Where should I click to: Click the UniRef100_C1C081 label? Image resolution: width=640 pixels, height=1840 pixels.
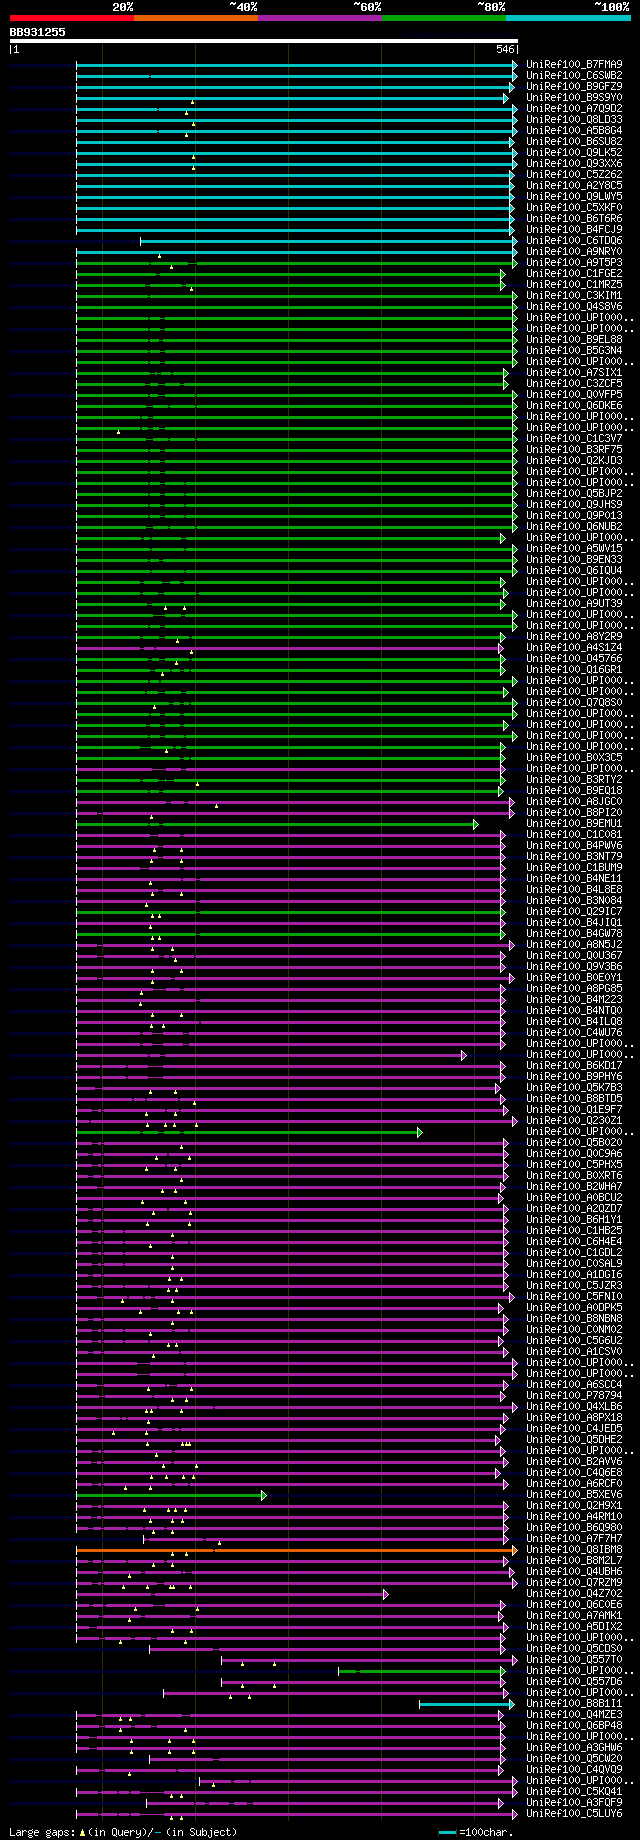(x=574, y=835)
